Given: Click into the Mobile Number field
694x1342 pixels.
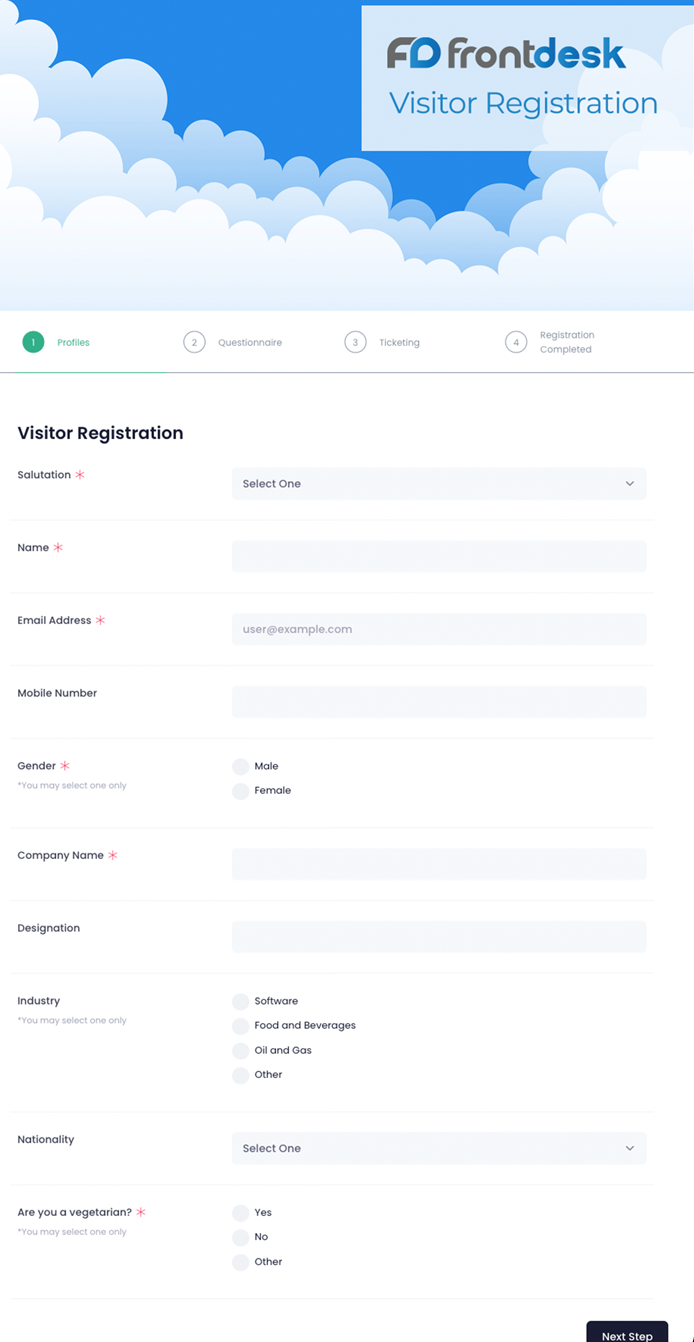Looking at the screenshot, I should pyautogui.click(x=439, y=702).
